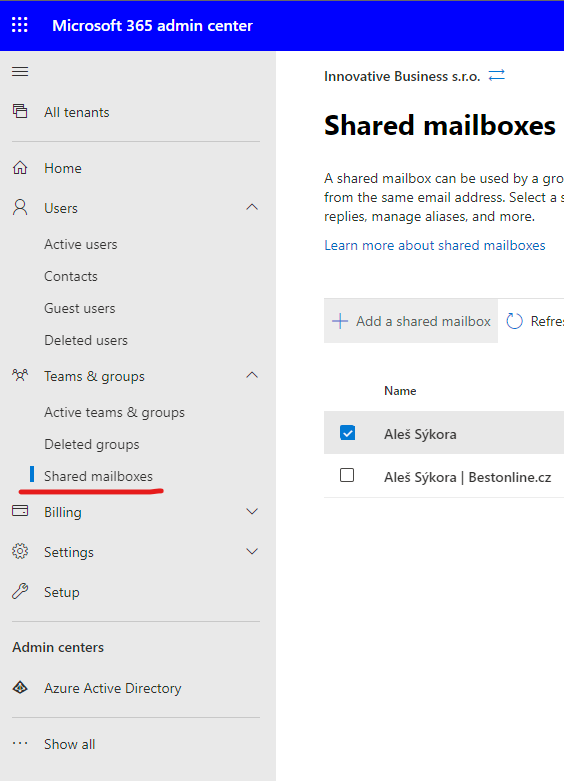Screen dimensions: 564x781
Task: Click the Settings label in navigation
Action: (x=69, y=552)
